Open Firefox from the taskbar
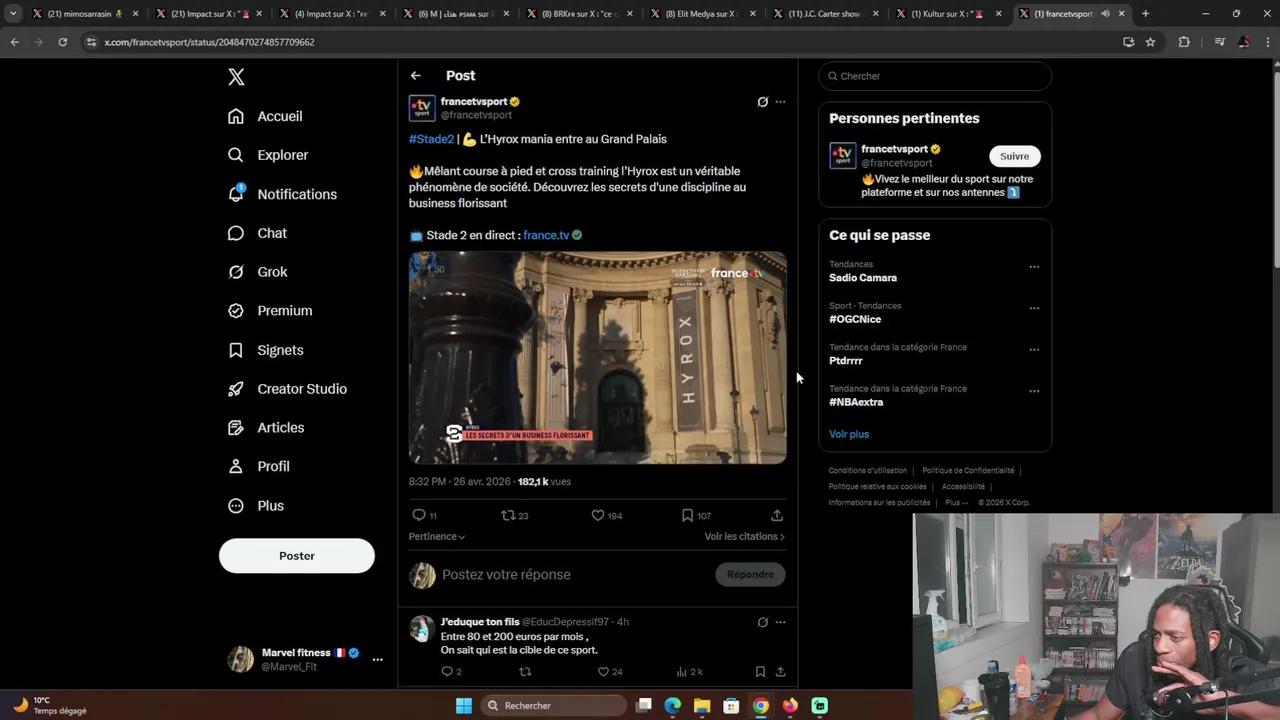The image size is (1280, 720). 790,705
